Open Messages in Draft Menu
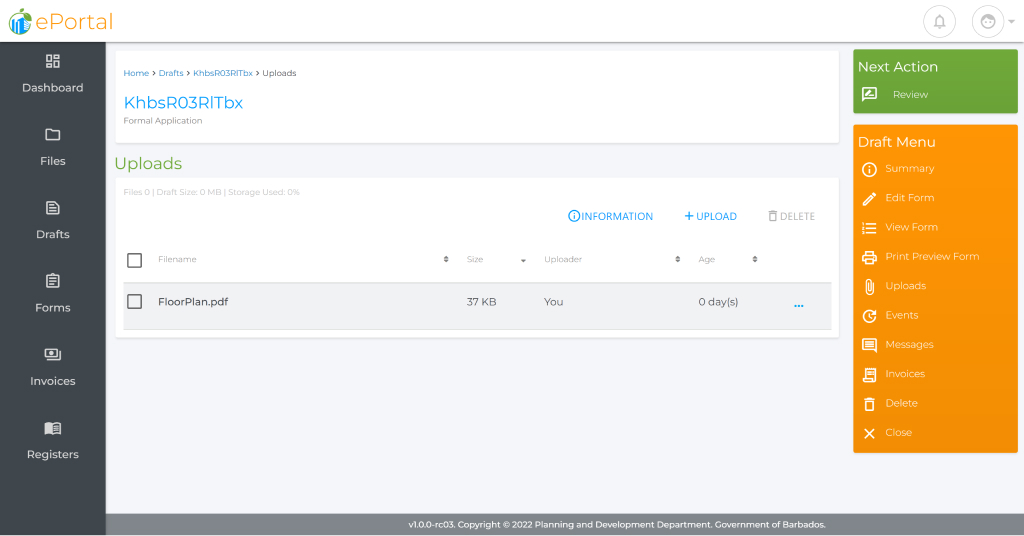 tap(910, 345)
